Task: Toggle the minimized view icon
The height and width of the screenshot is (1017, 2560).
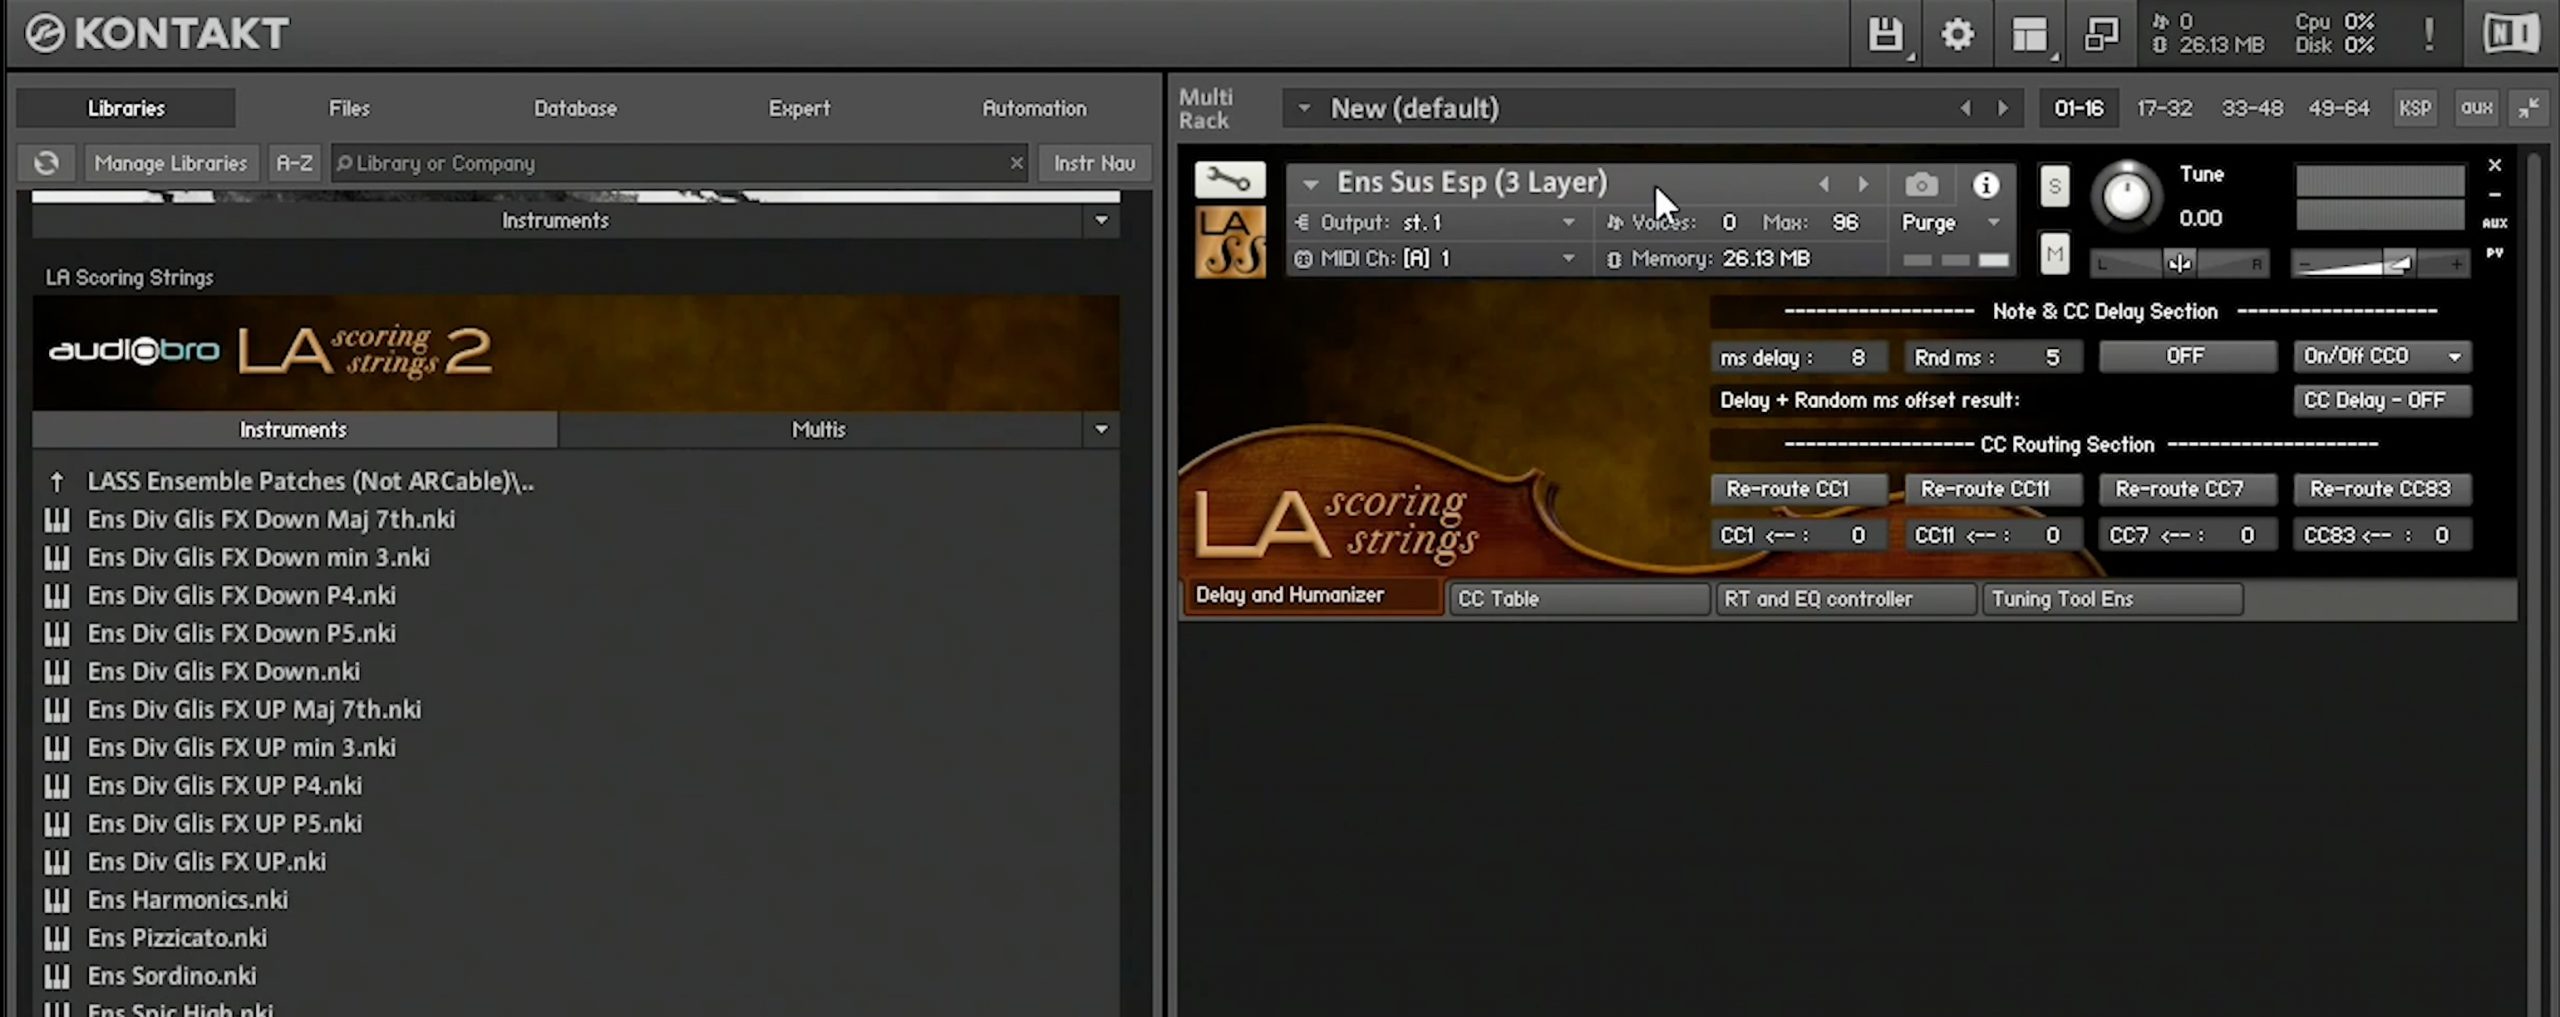Action: [2101, 34]
